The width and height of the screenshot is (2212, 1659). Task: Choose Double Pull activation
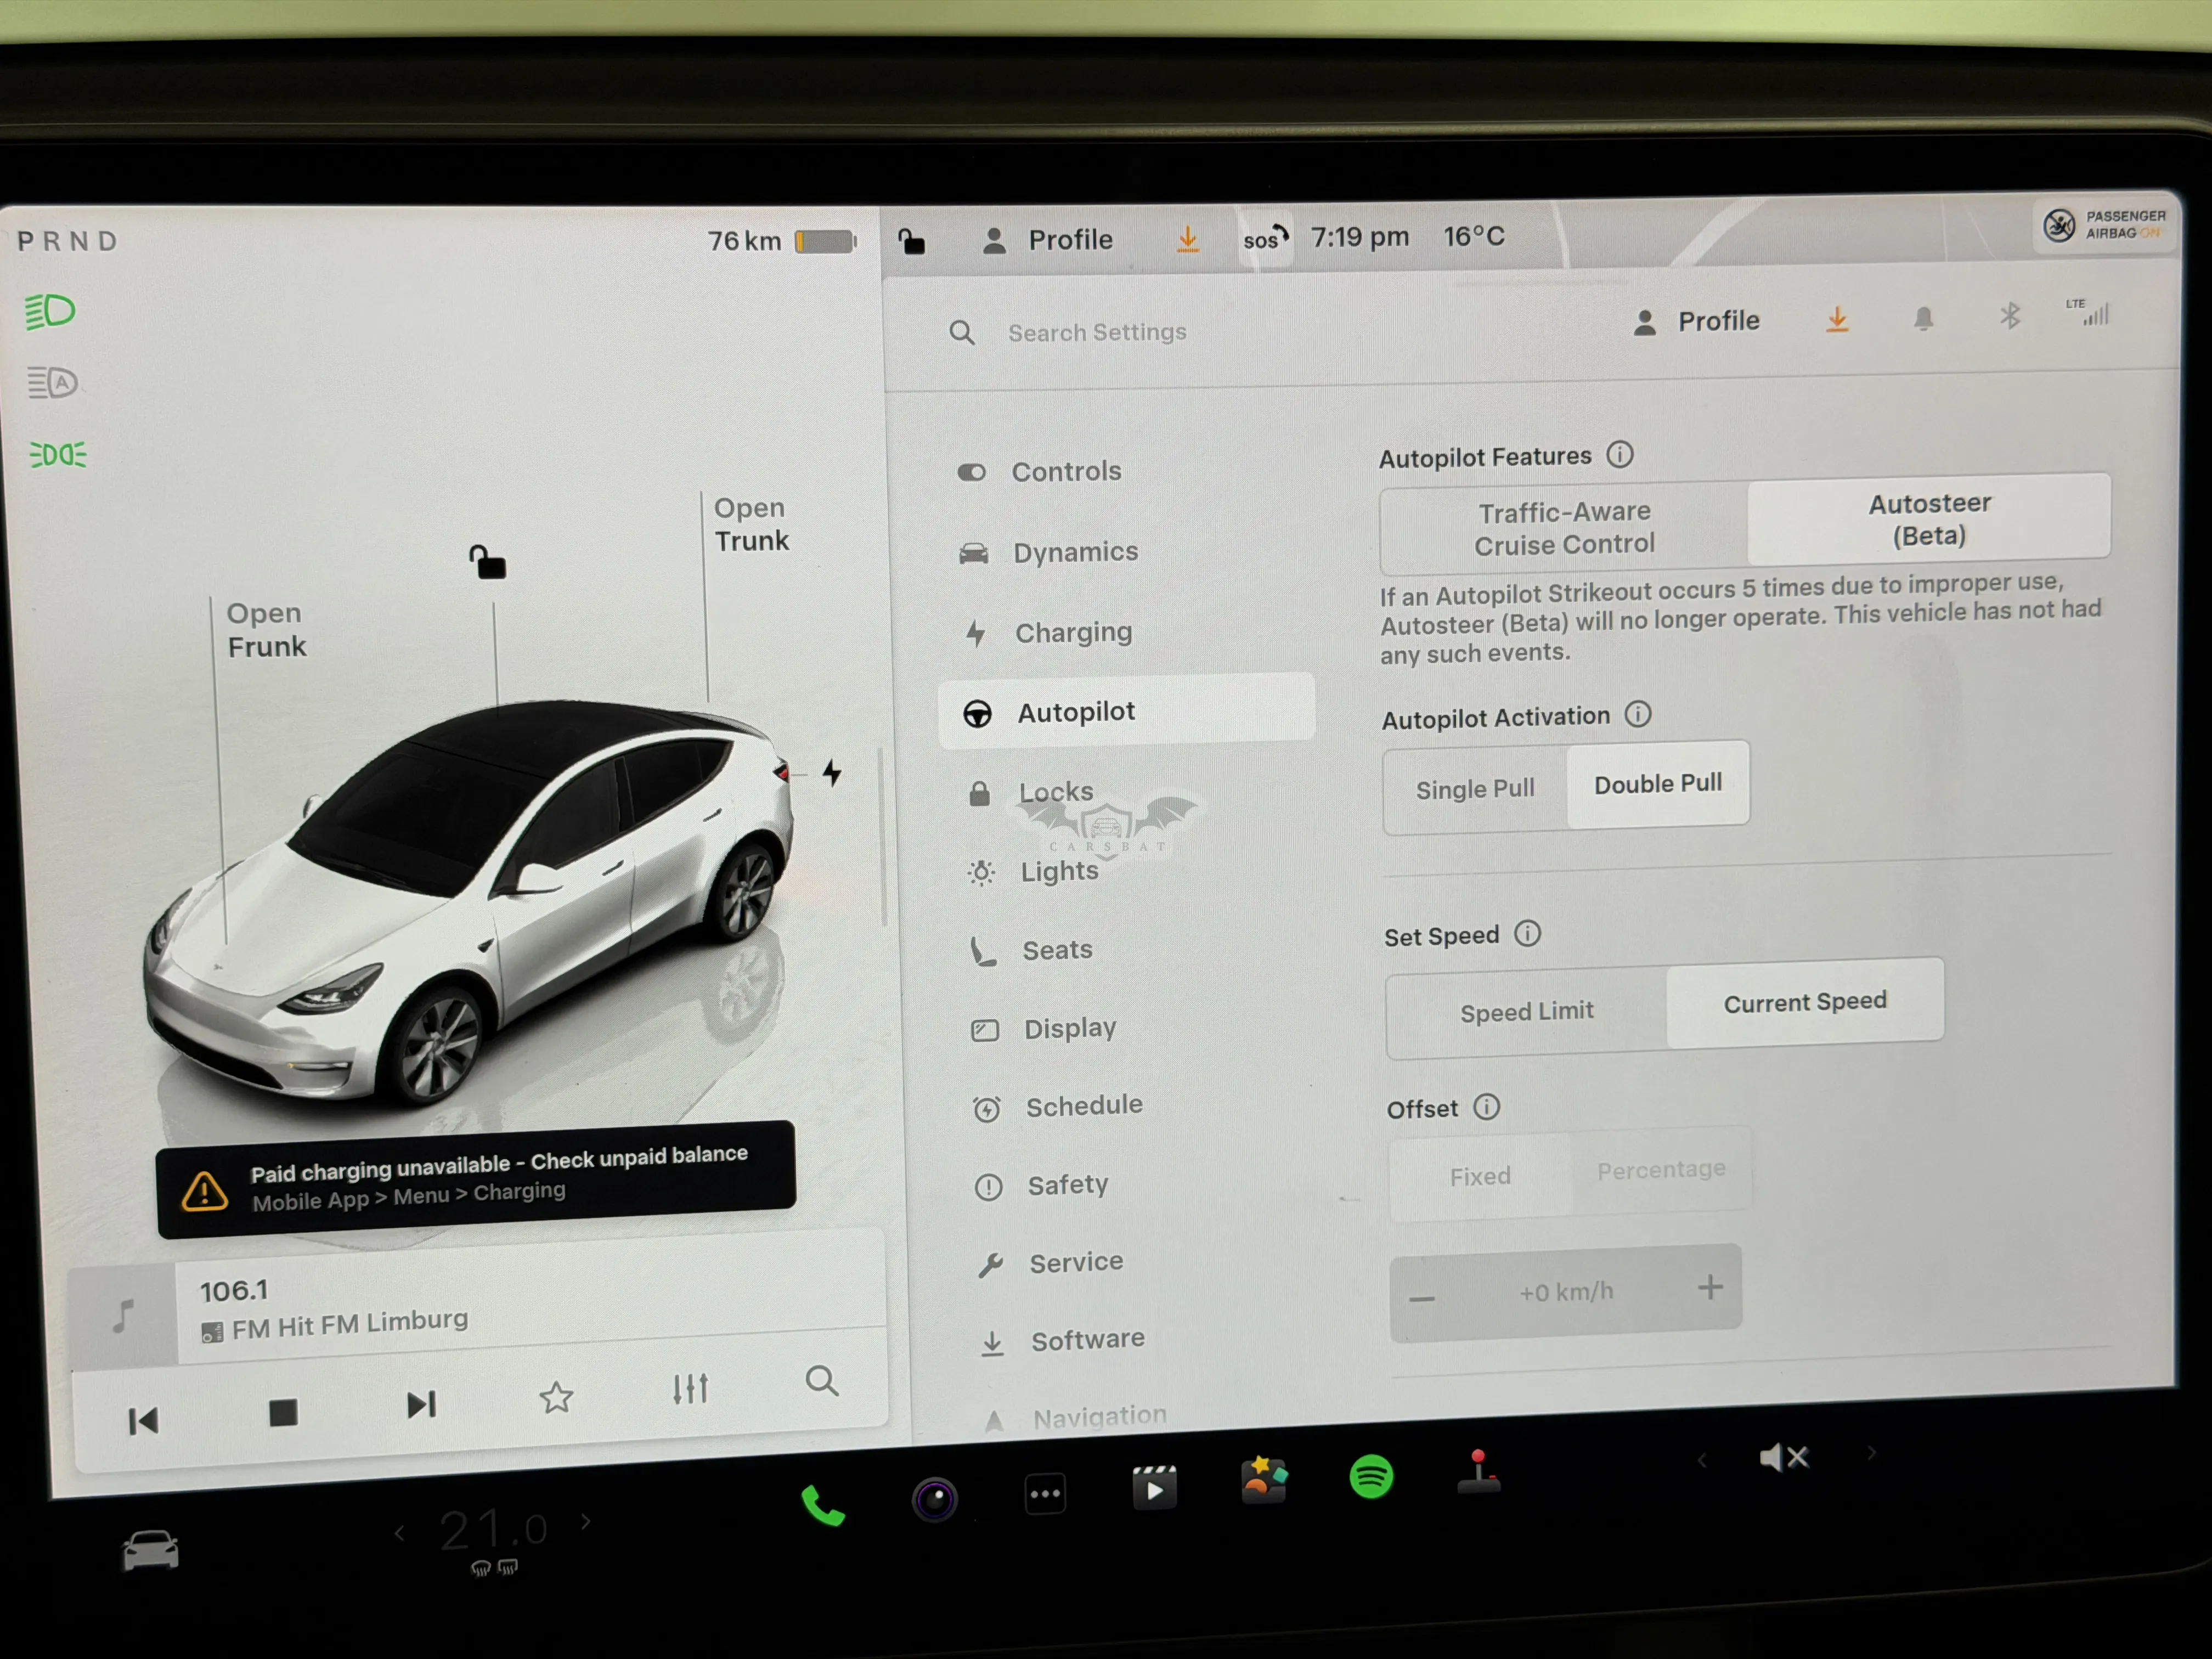(1658, 783)
